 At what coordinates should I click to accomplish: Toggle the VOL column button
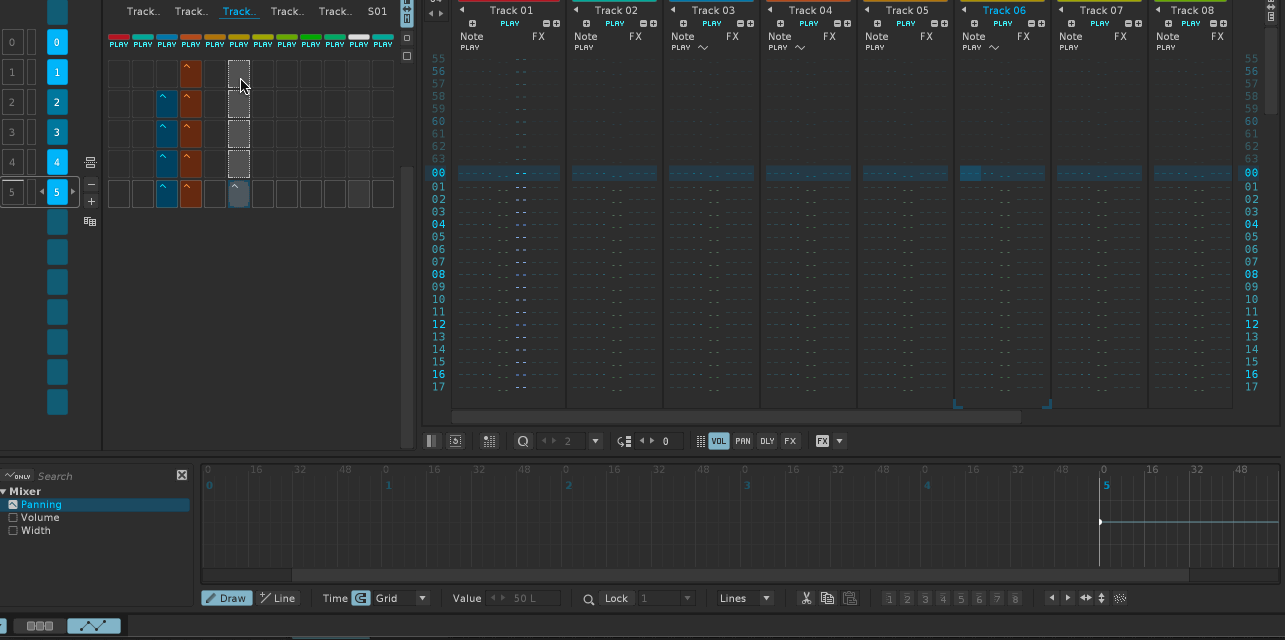click(x=719, y=441)
